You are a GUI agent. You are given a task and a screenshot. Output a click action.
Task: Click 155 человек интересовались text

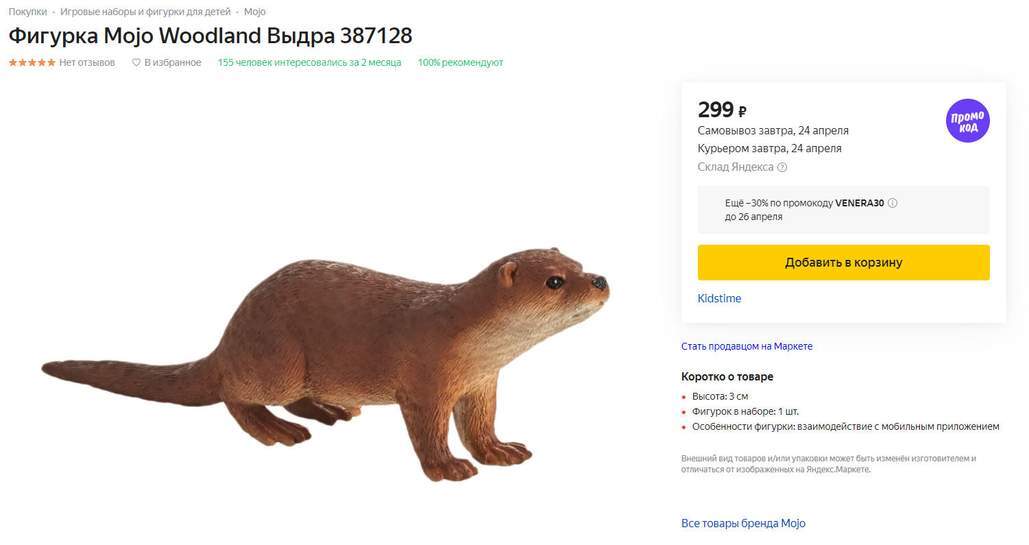[309, 63]
